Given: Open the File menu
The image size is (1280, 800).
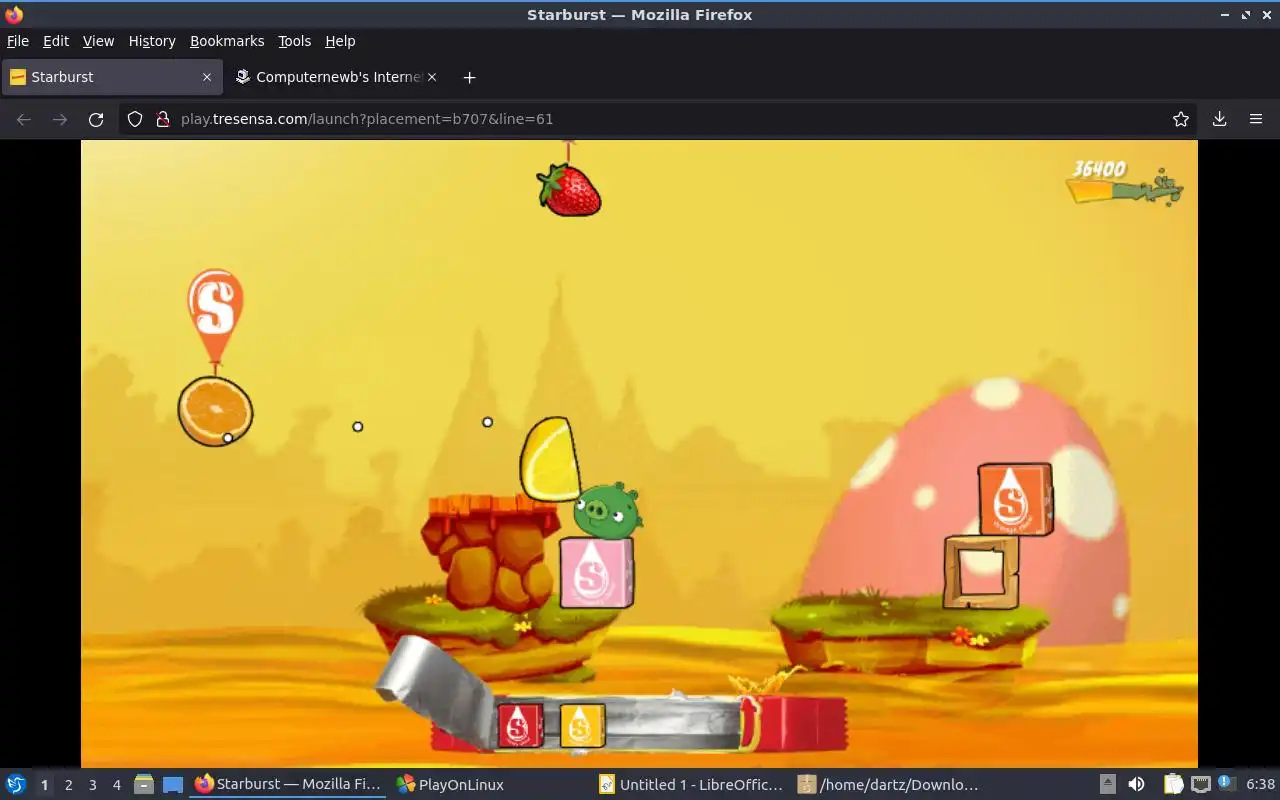Looking at the screenshot, I should pyautogui.click(x=18, y=41).
